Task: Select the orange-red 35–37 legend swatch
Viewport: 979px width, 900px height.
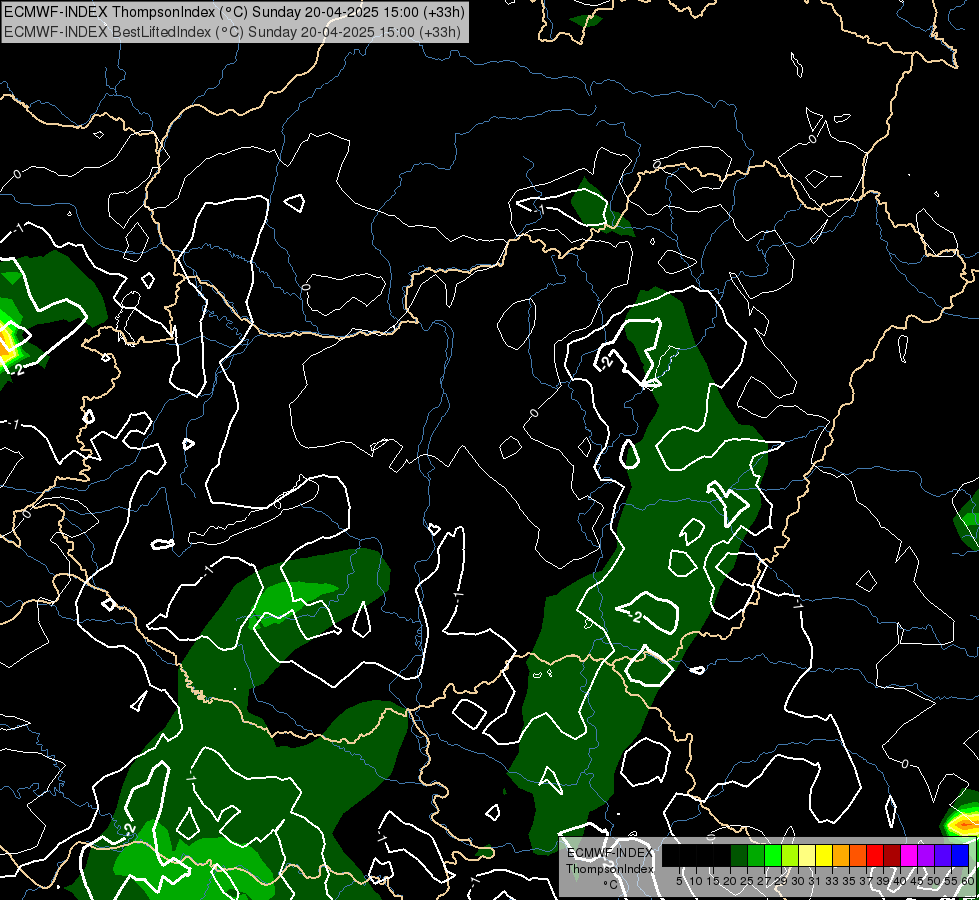Action: 858,855
